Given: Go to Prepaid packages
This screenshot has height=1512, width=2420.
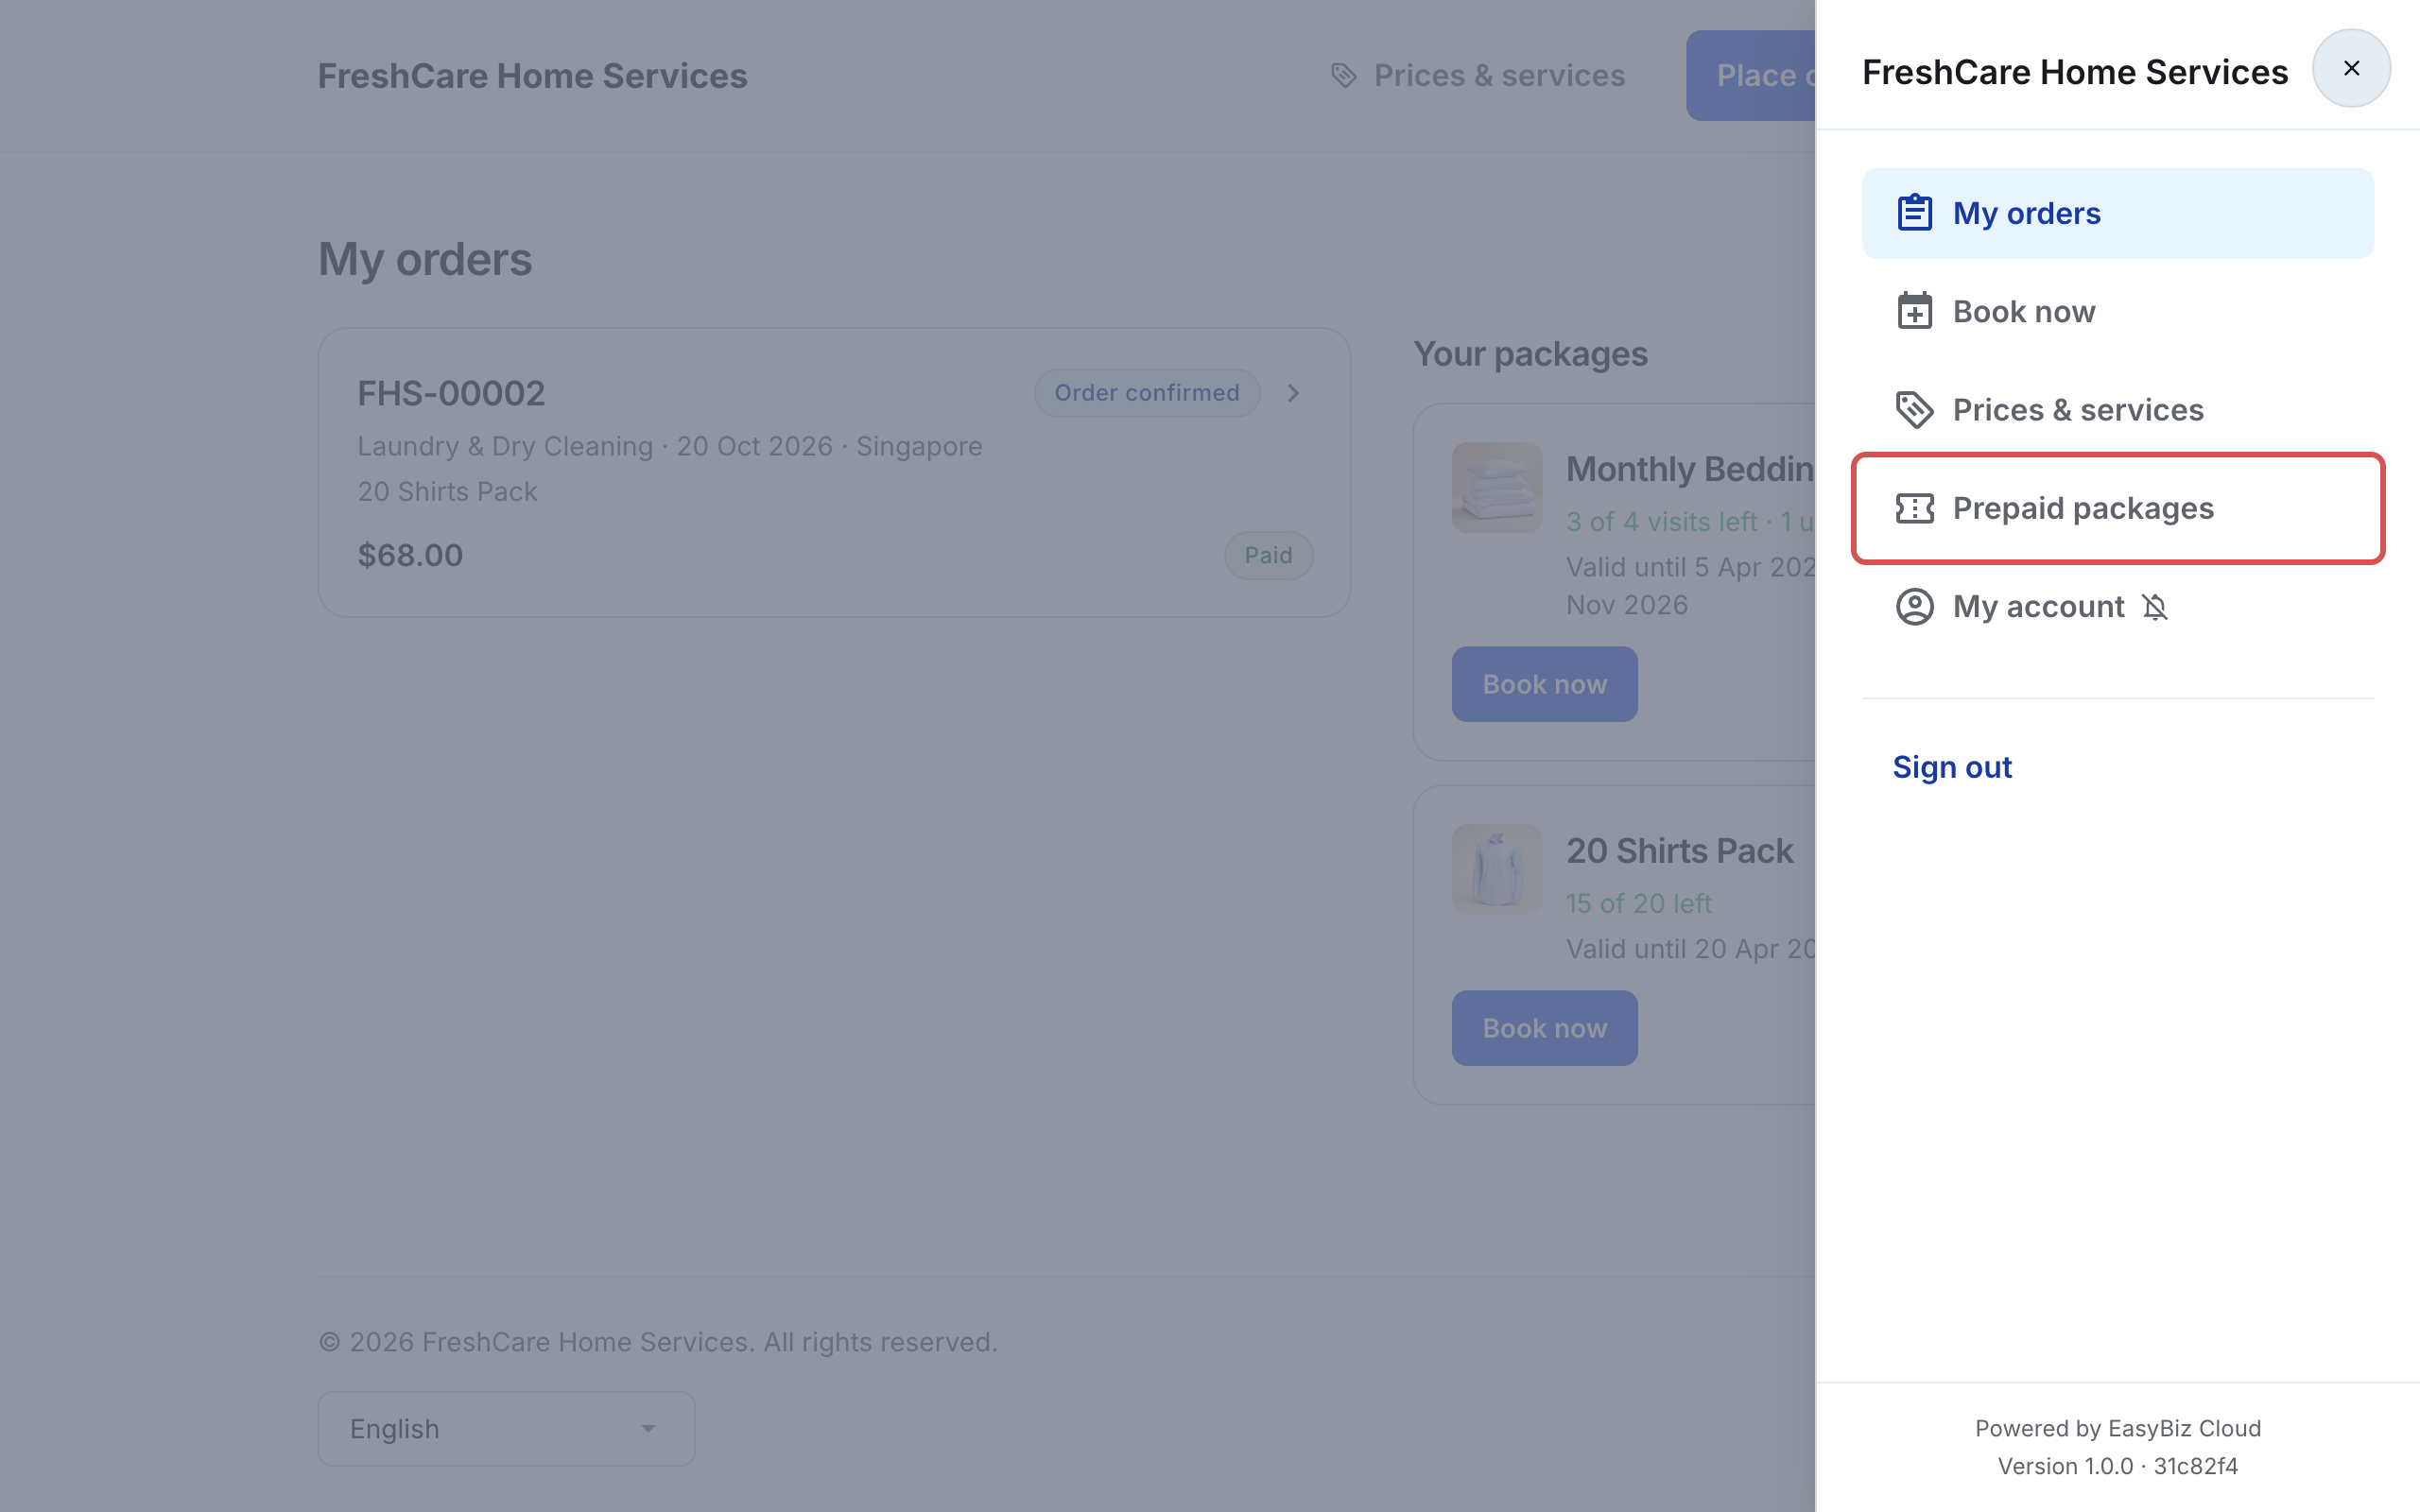Looking at the screenshot, I should (2117, 508).
